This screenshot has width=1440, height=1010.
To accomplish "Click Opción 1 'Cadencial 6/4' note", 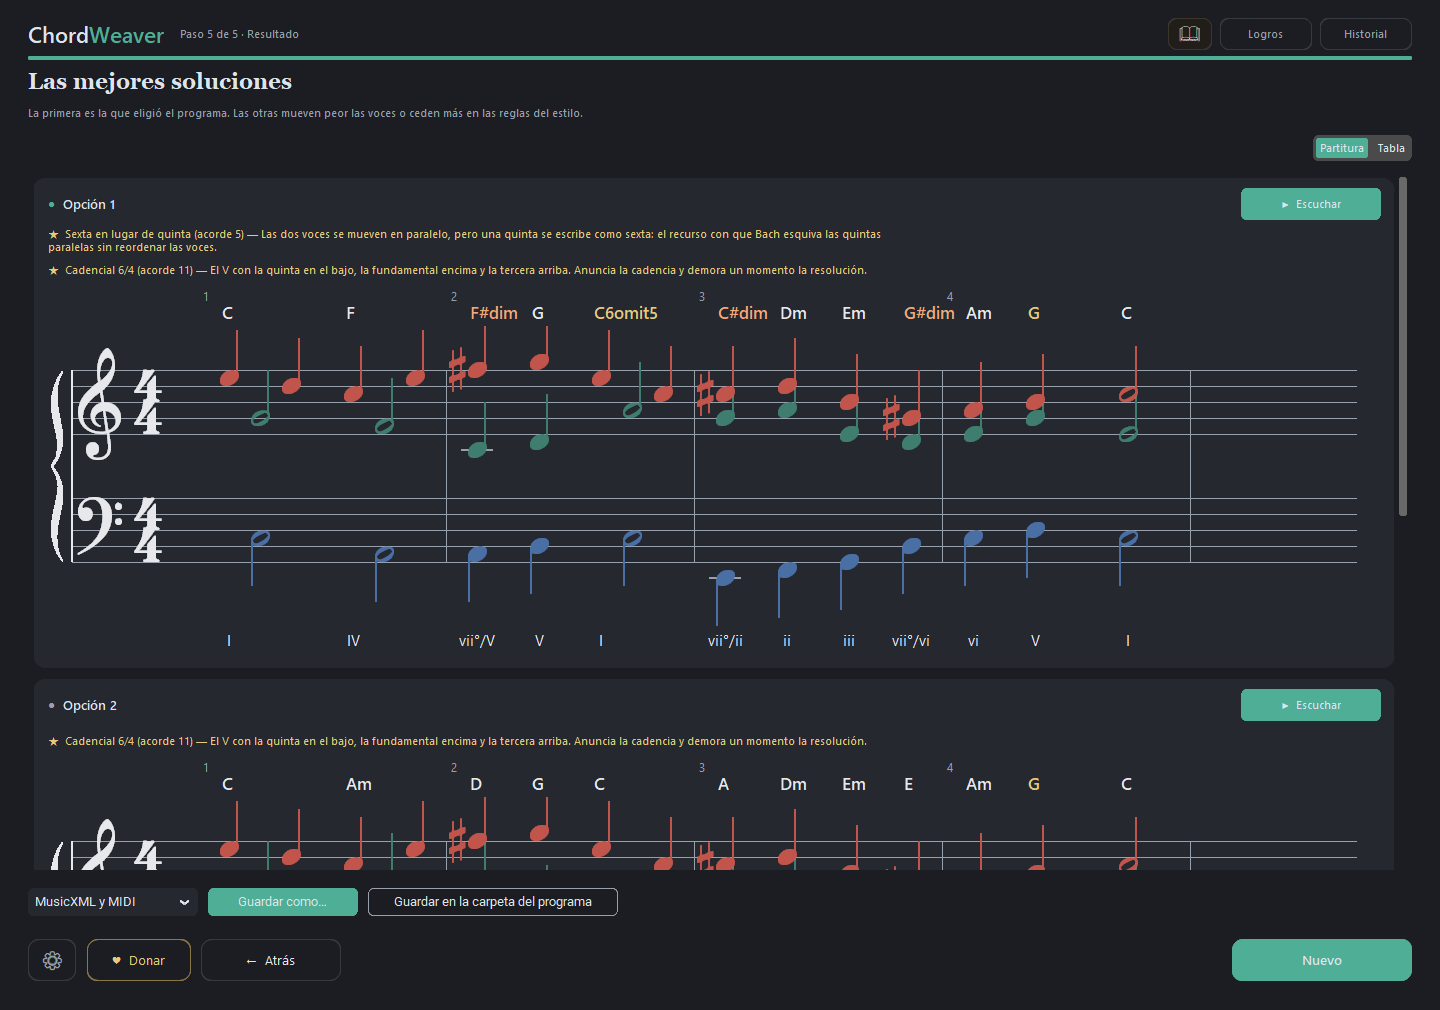I will click(457, 270).
